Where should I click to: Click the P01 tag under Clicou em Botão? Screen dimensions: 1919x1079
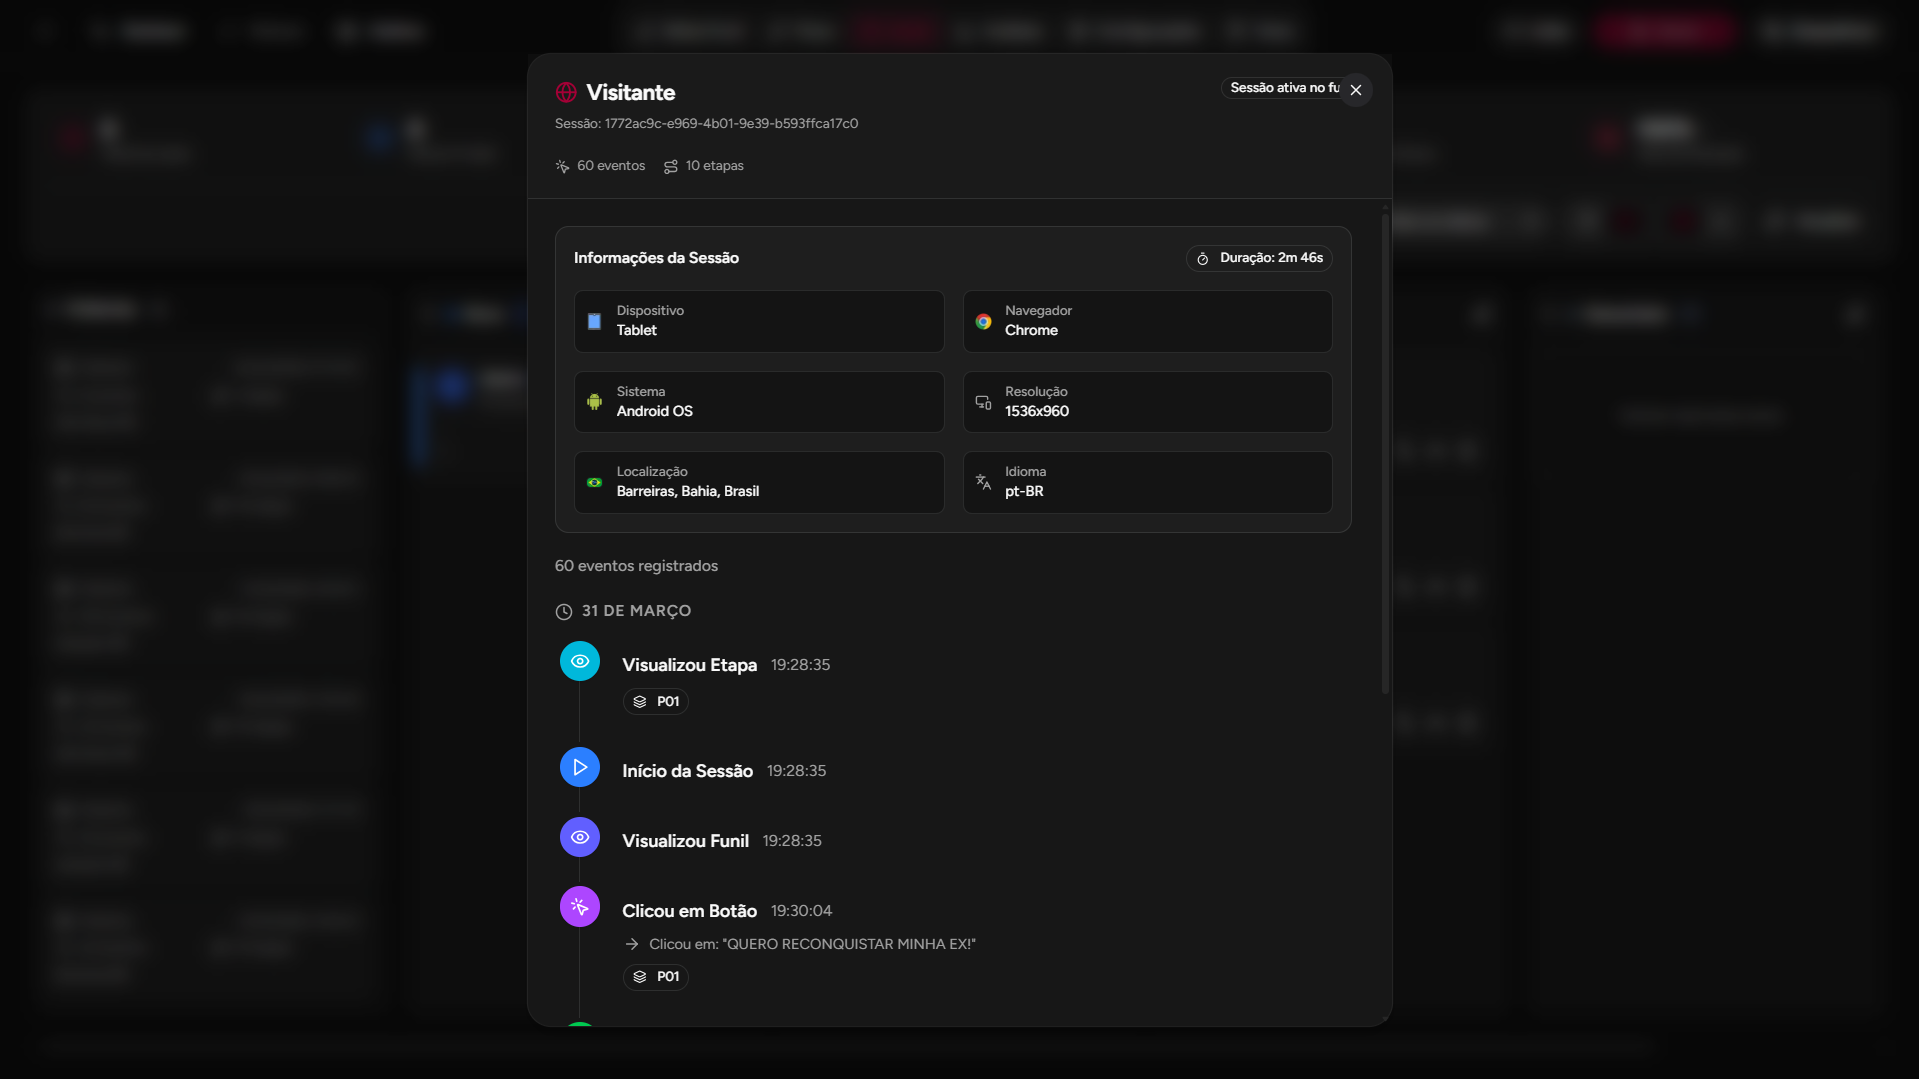pos(656,977)
